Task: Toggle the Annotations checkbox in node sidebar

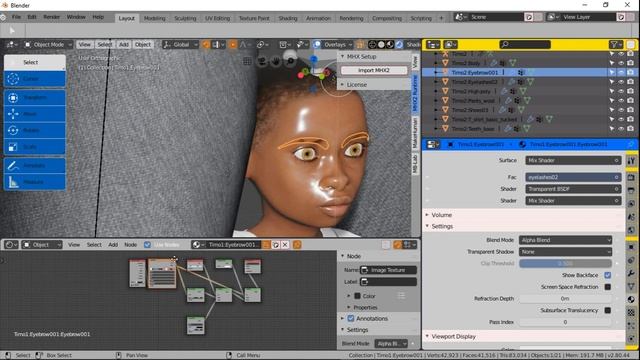Action: 351,318
